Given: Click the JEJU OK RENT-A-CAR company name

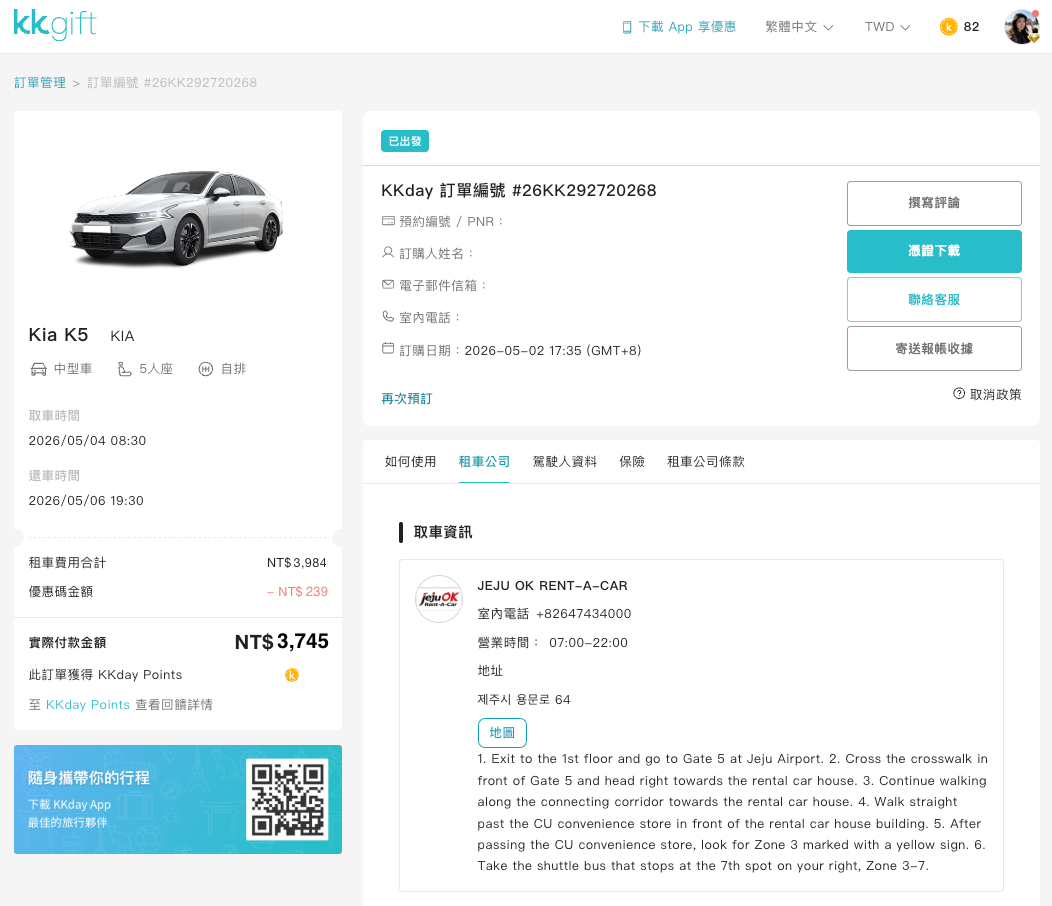Looking at the screenshot, I should (x=552, y=585).
